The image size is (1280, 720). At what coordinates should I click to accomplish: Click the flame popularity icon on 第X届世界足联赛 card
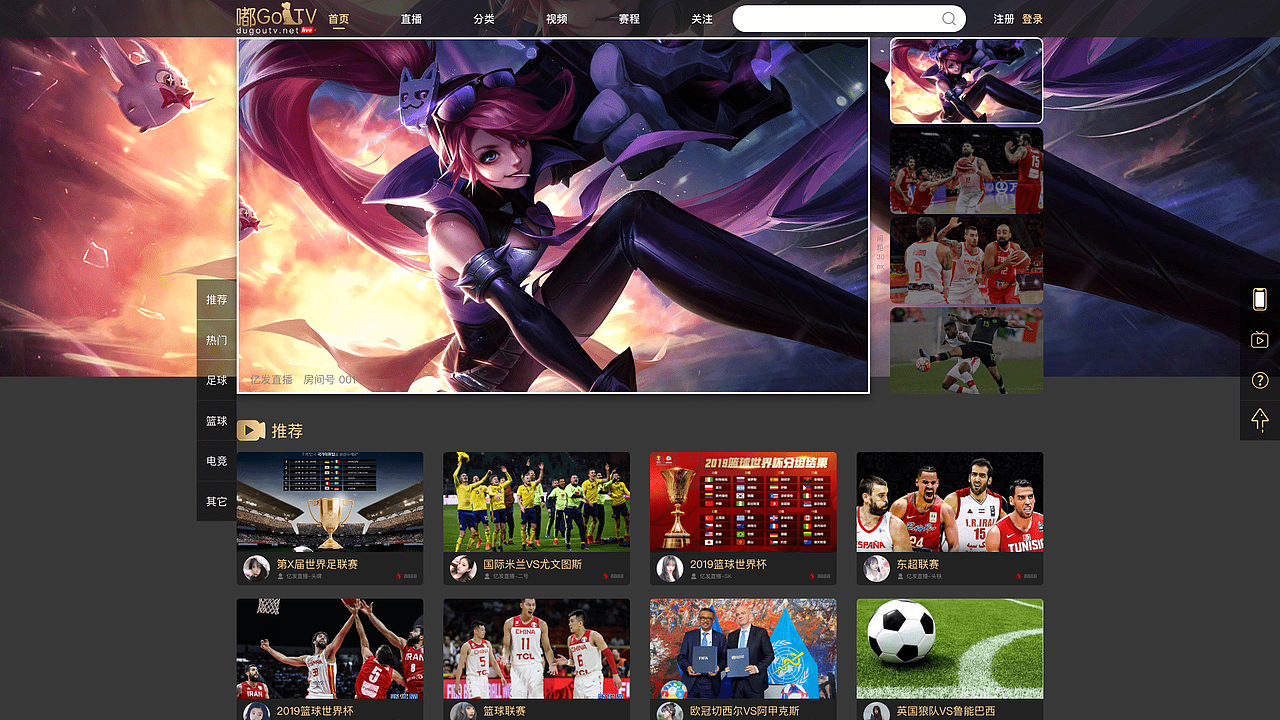pos(399,576)
